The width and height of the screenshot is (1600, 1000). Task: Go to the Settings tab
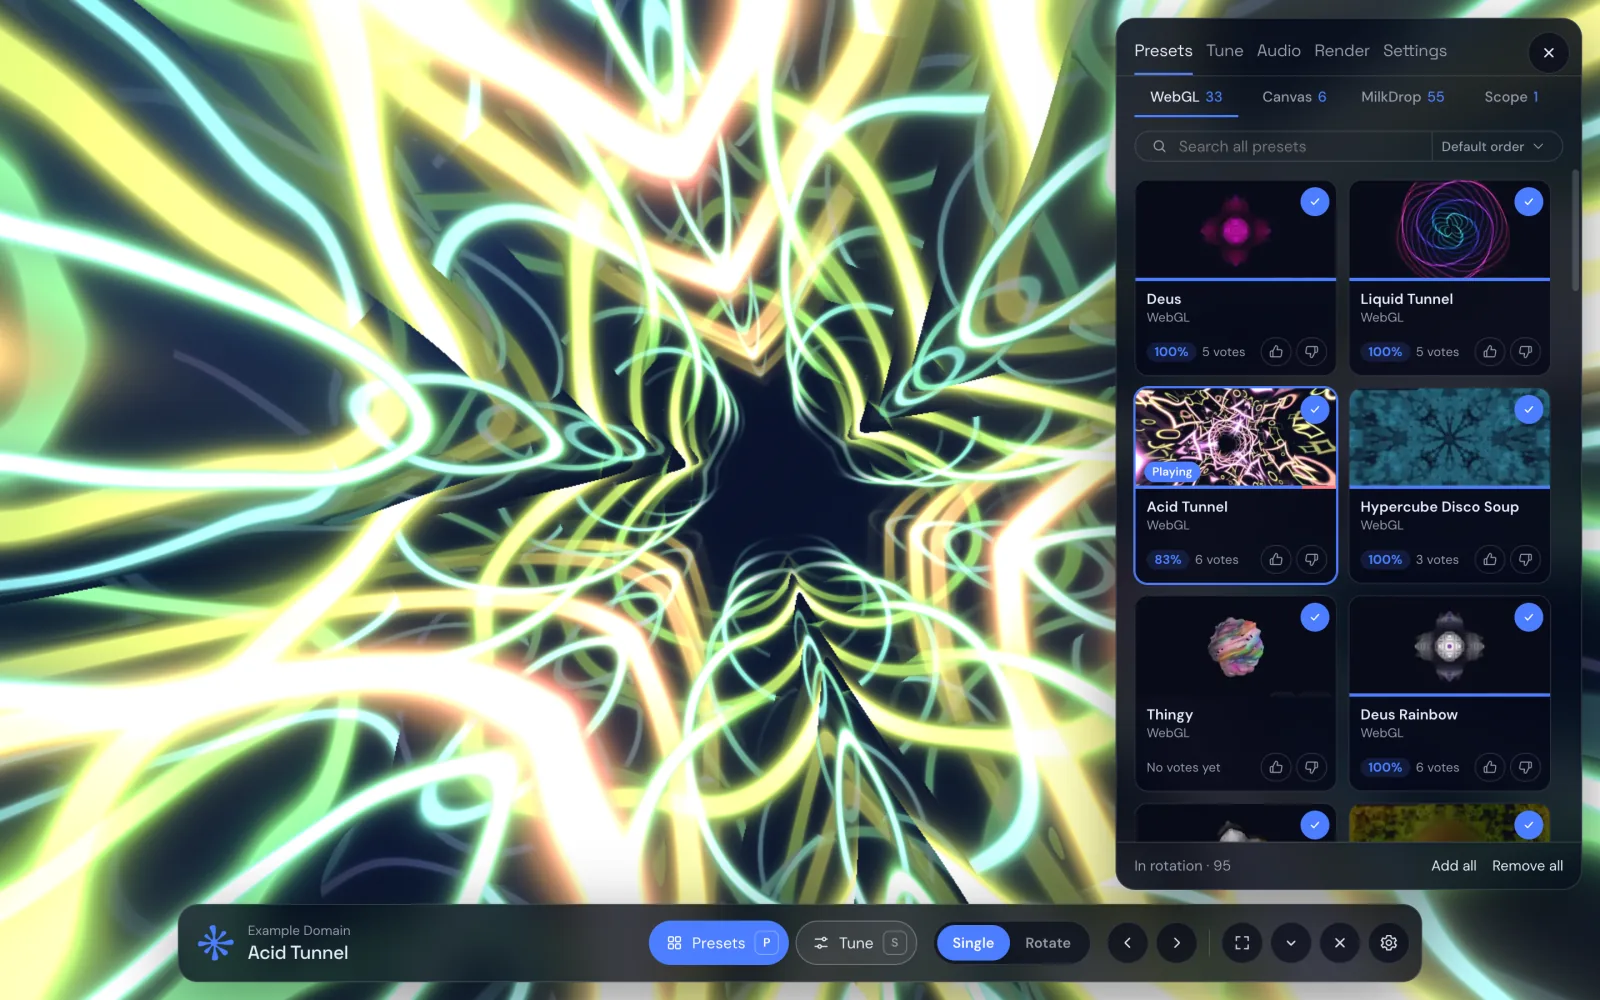1415,51
